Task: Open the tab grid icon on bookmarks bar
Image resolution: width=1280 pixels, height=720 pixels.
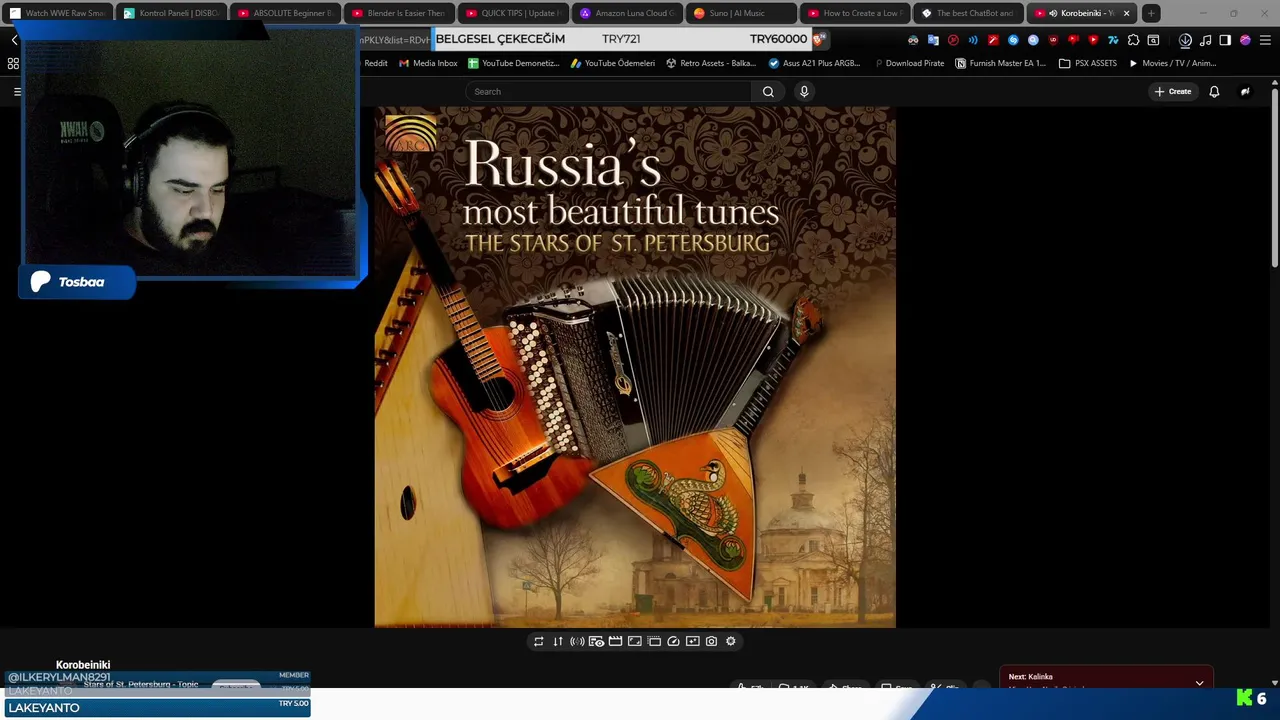Action: (x=13, y=63)
